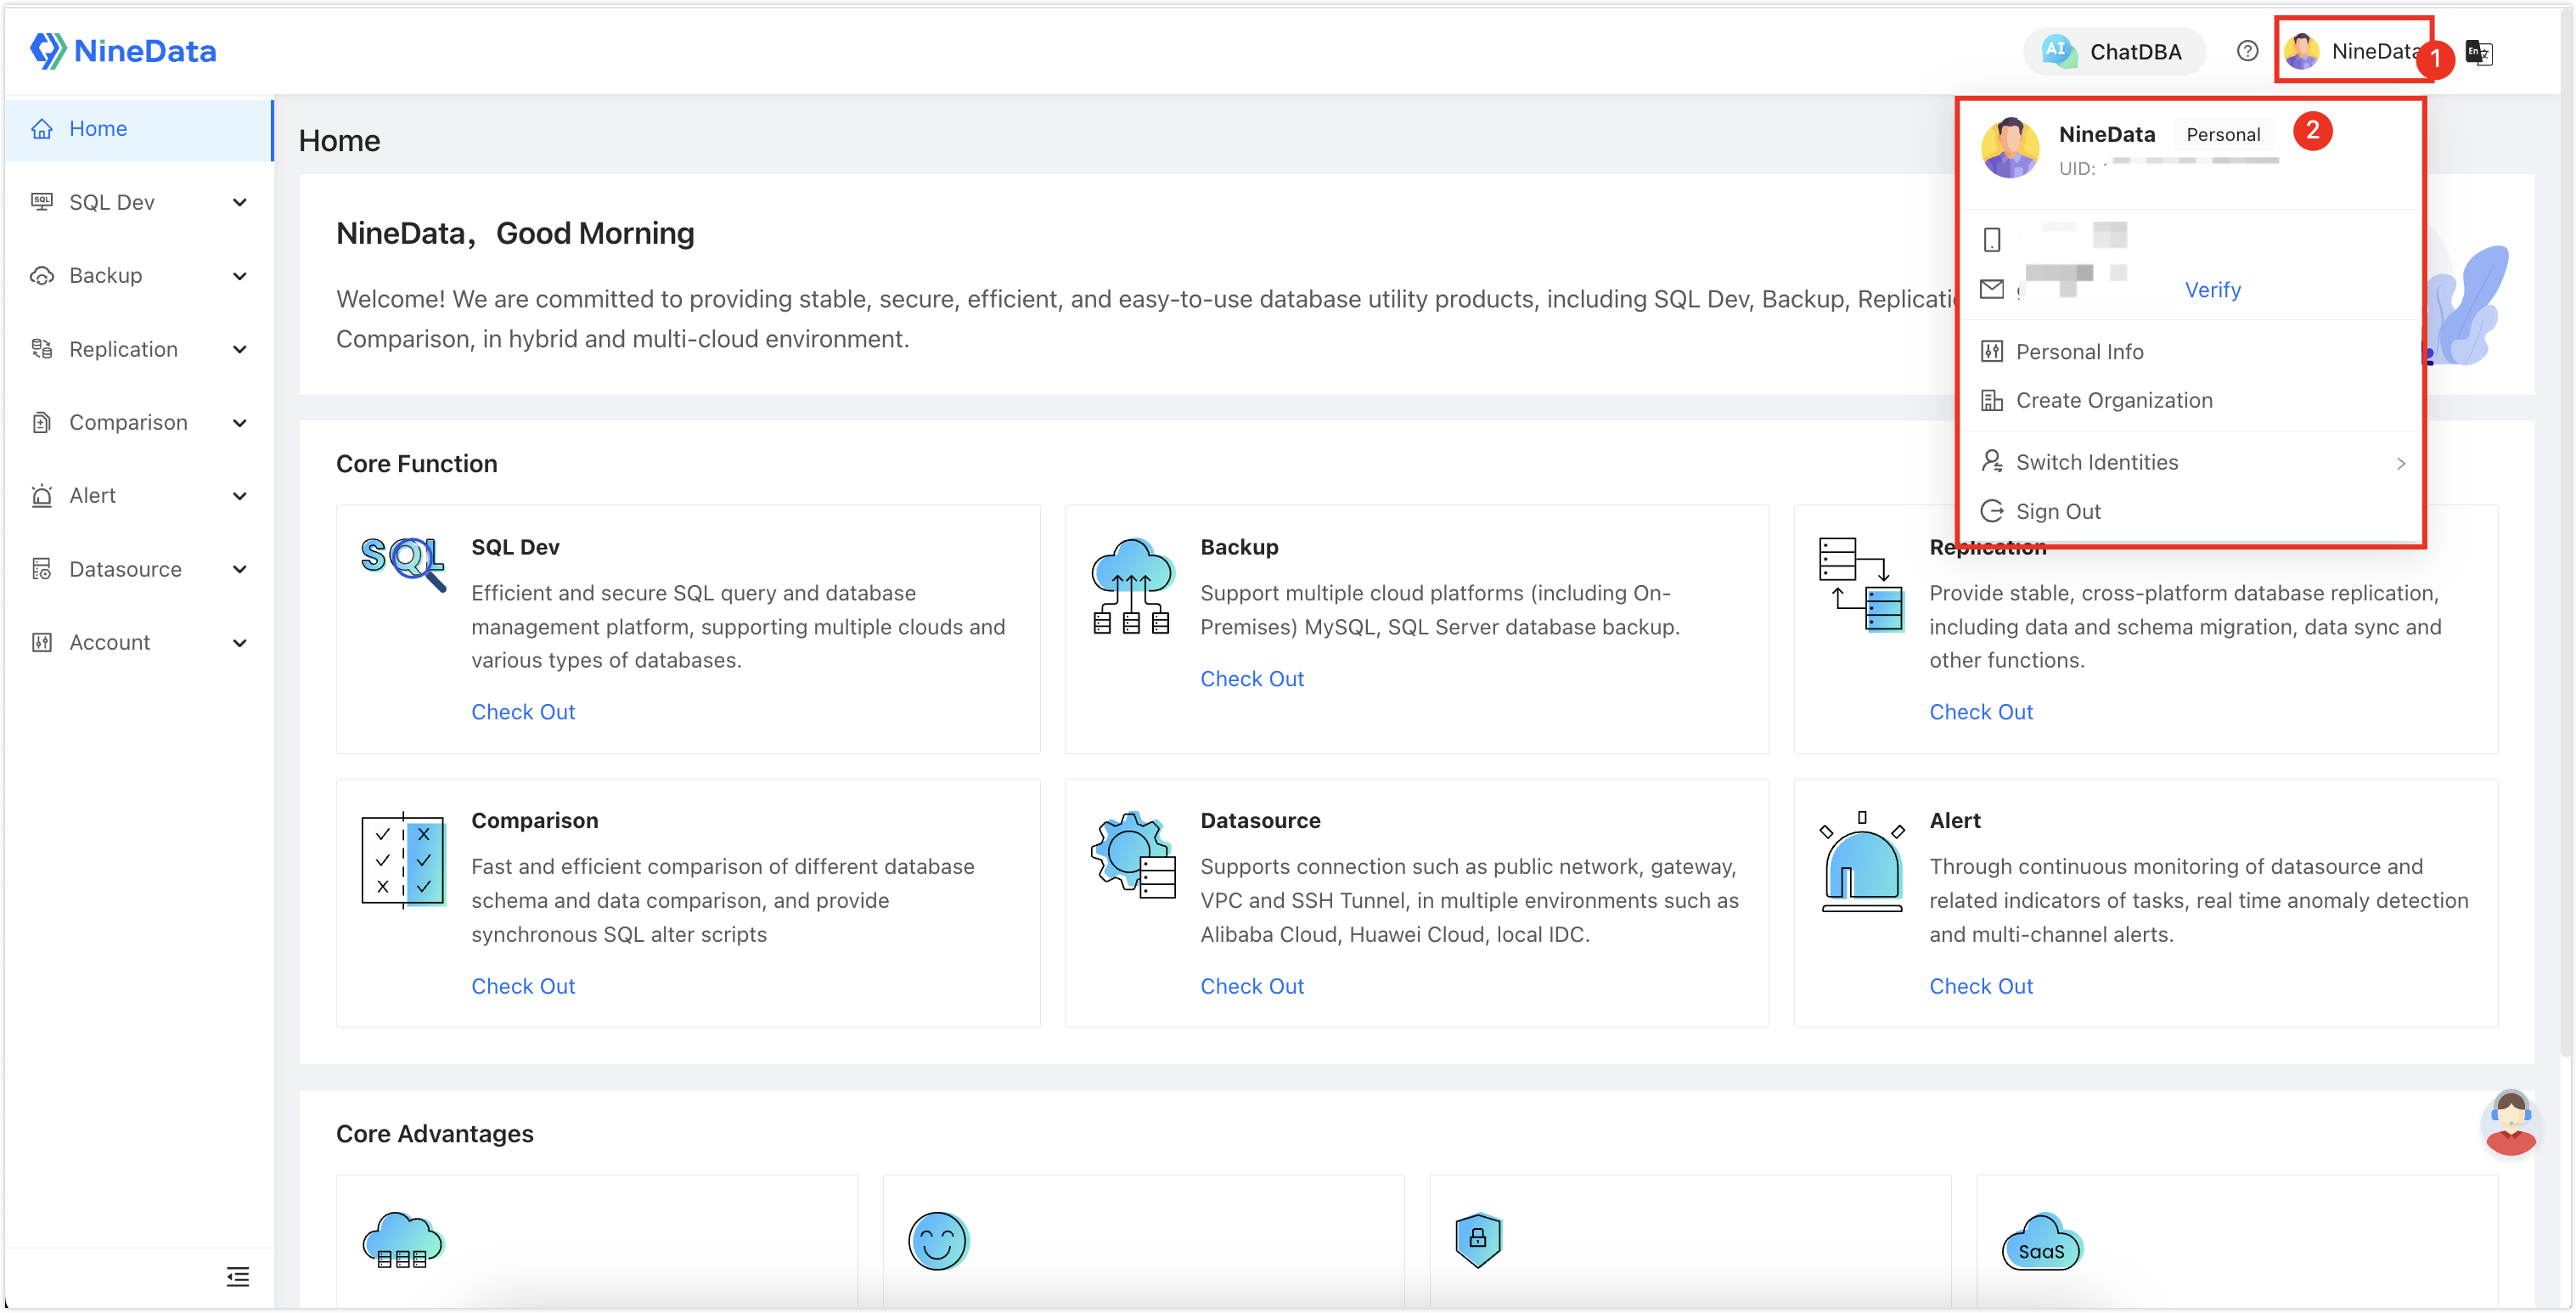
Task: Click the Account sidebar icon
Action: [x=42, y=642]
